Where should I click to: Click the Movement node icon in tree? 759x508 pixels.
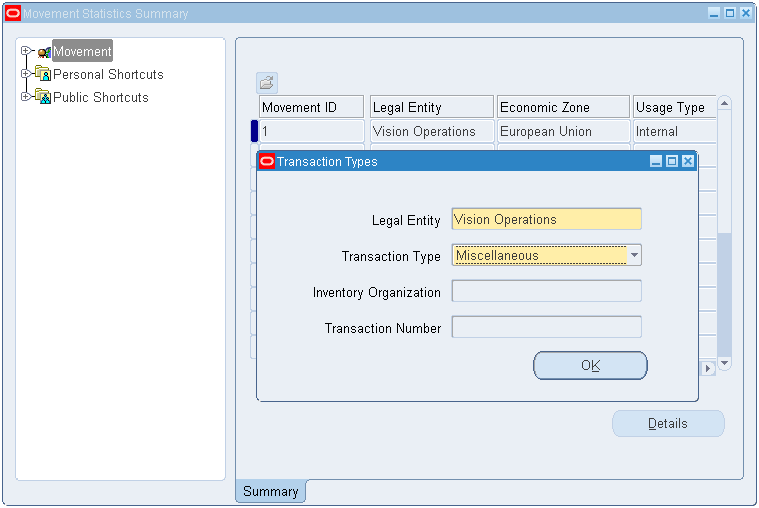pos(44,52)
